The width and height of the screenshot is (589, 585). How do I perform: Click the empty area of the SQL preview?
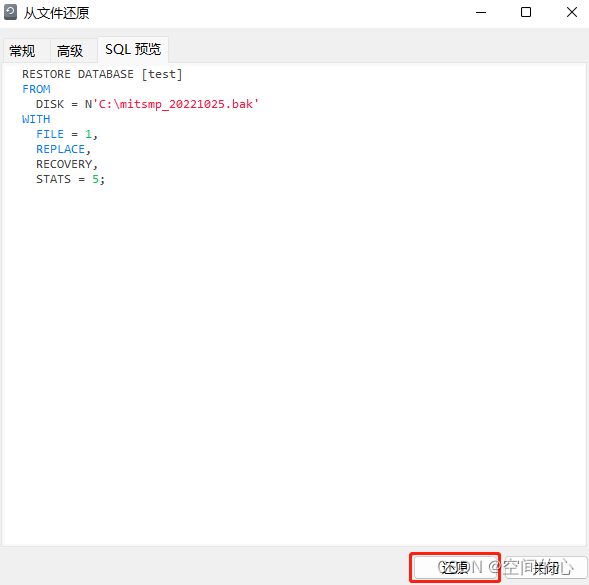[294, 357]
